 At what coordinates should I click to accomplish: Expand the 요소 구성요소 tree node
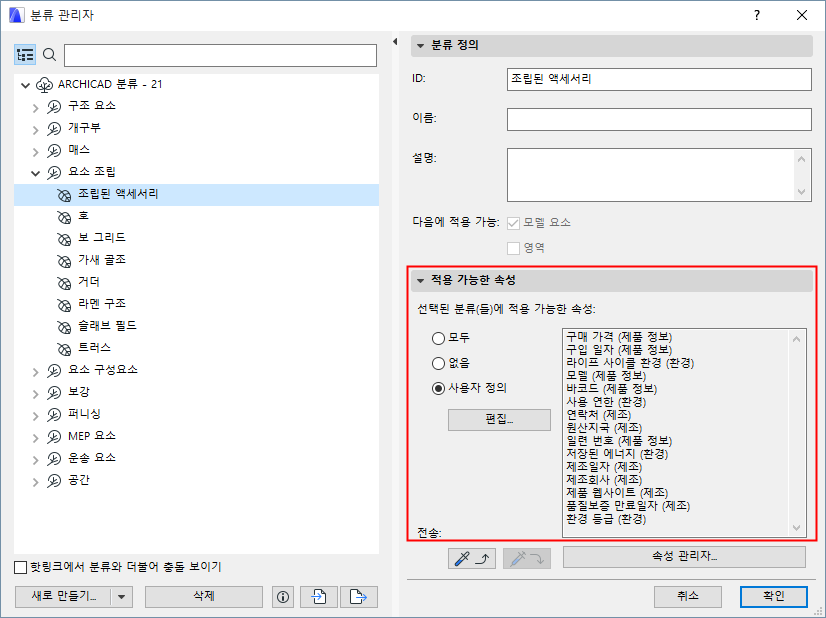pyautogui.click(x=35, y=372)
